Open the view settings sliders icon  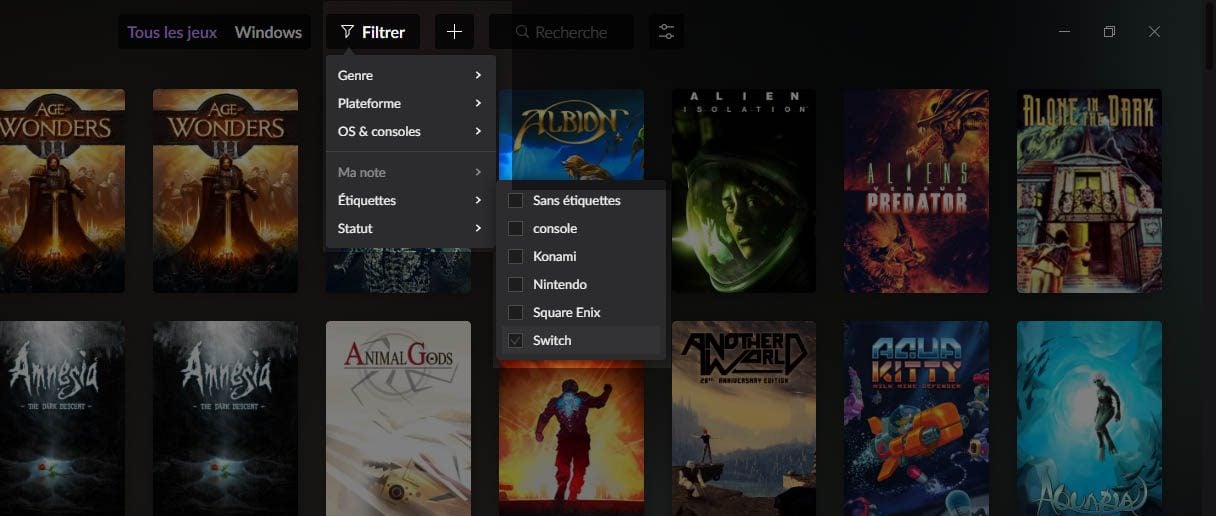coord(666,32)
